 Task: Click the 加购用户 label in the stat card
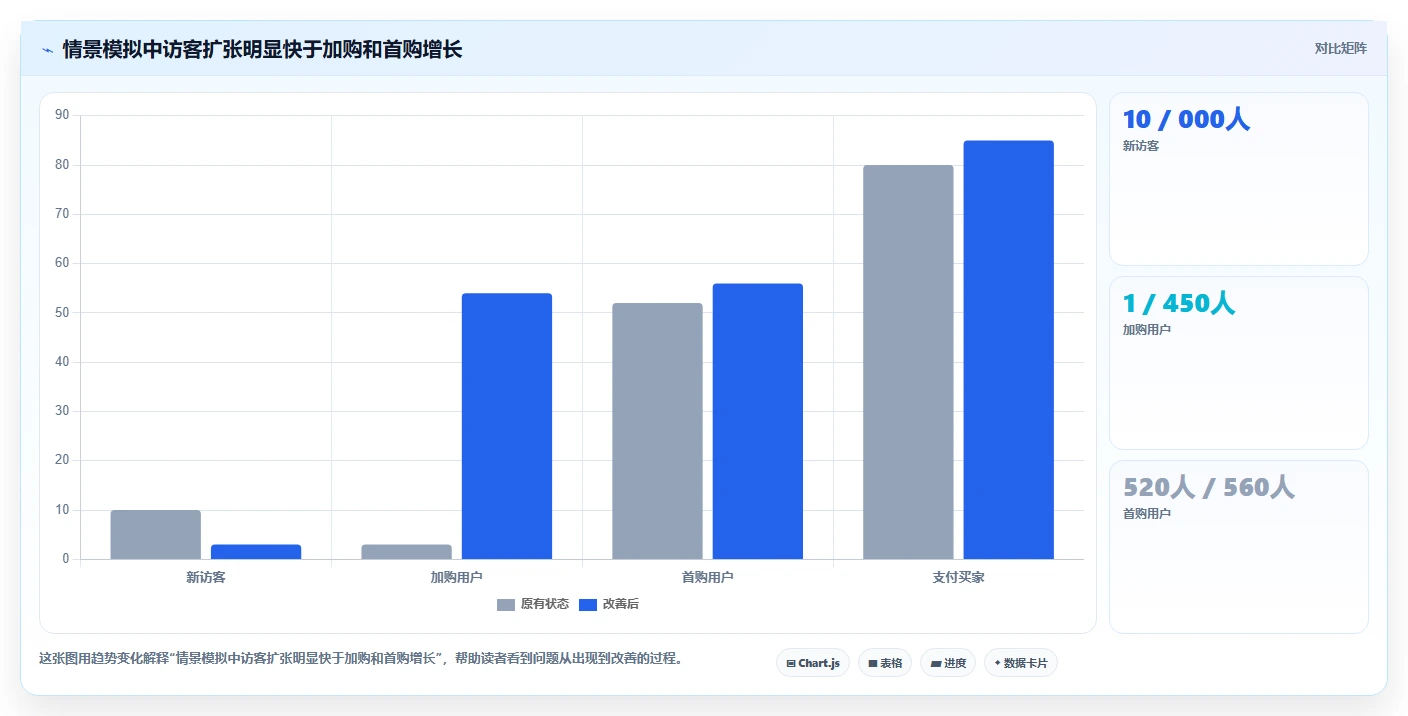[x=1147, y=330]
